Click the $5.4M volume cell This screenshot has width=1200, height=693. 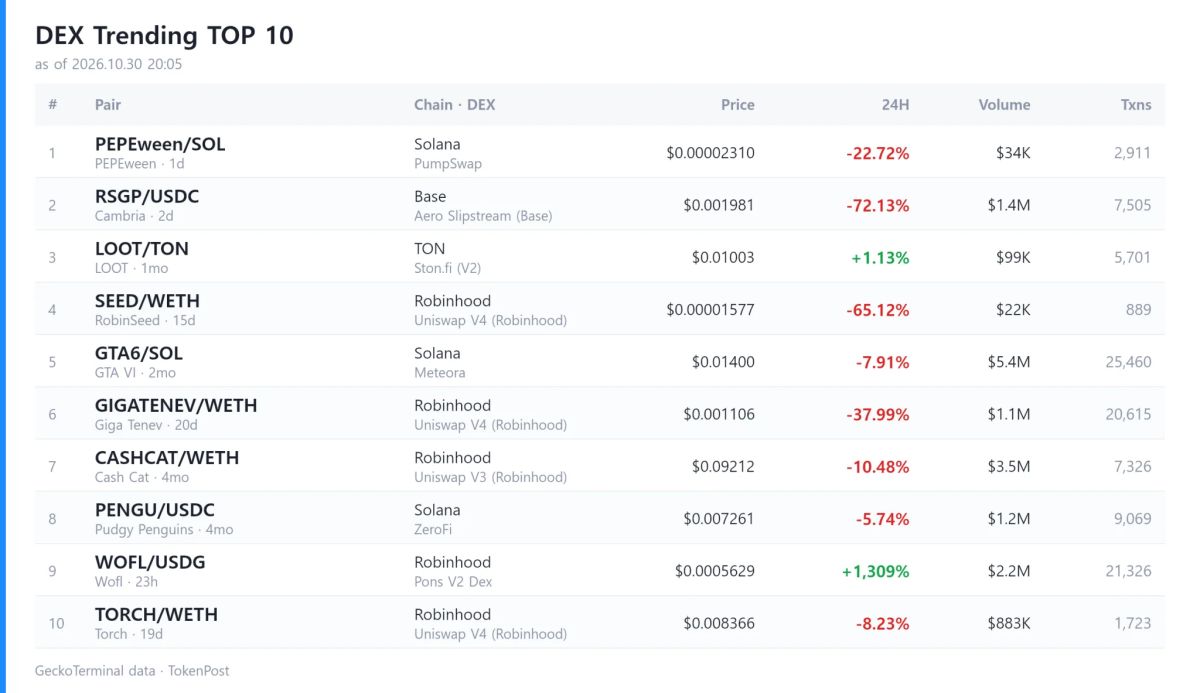click(x=1009, y=362)
